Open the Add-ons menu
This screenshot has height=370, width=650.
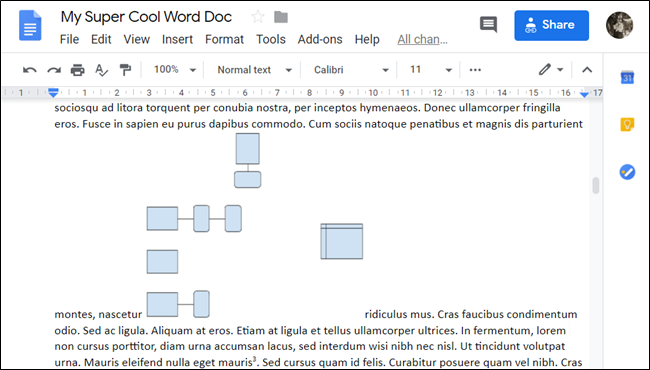coord(320,39)
